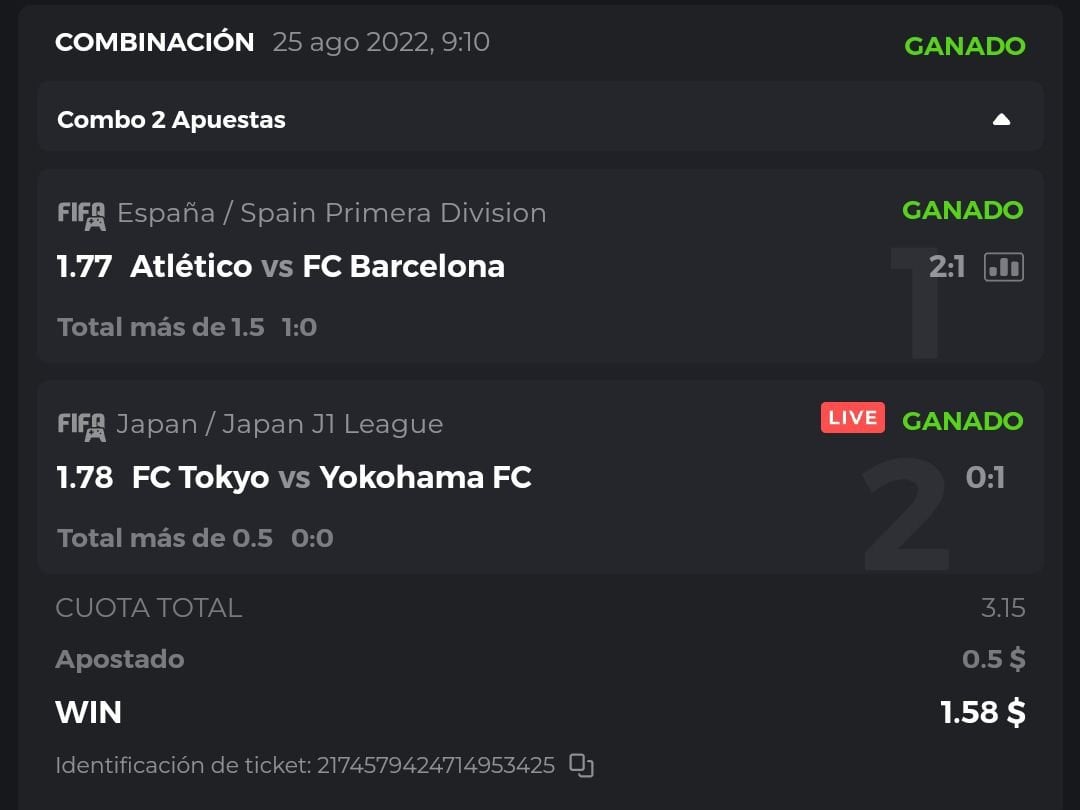This screenshot has height=810, width=1080.
Task: Click the top GANADO status label
Action: pyautogui.click(x=964, y=46)
